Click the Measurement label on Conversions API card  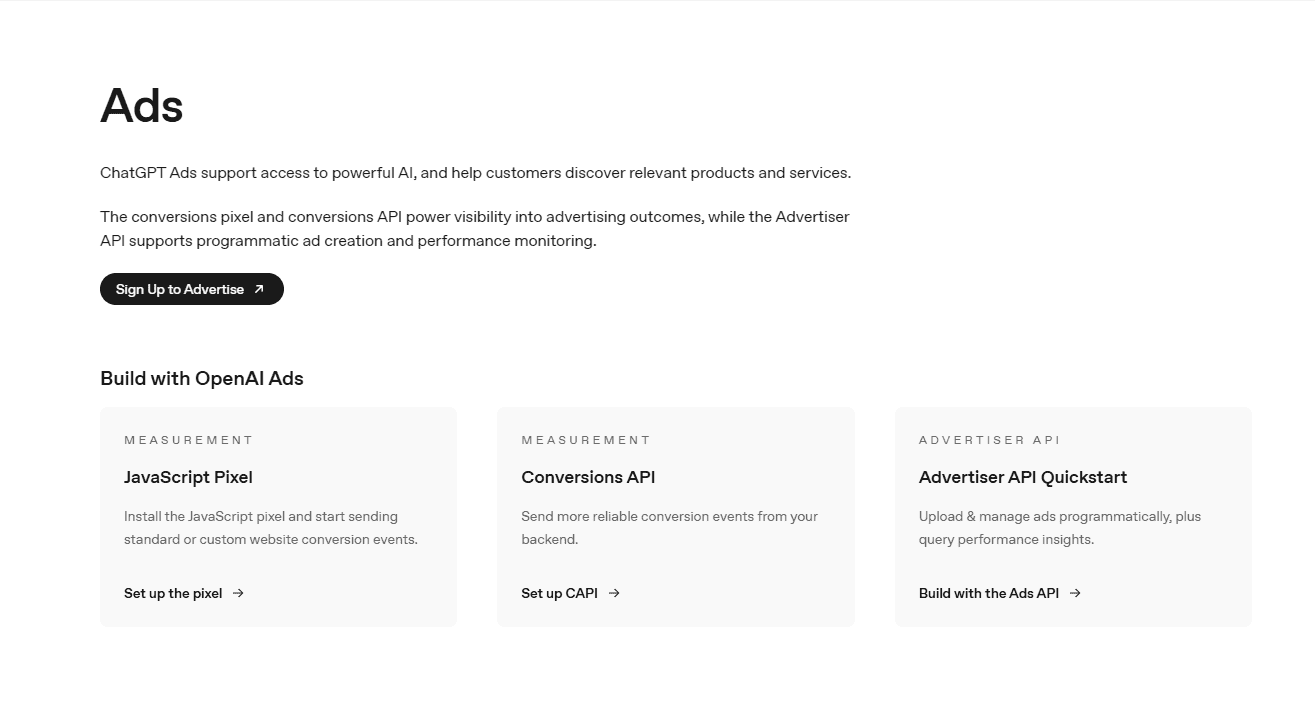click(586, 440)
